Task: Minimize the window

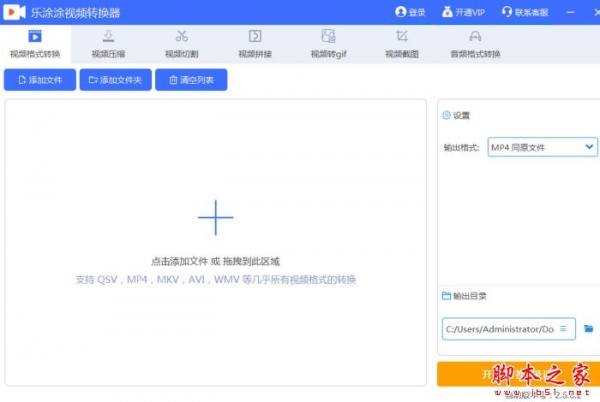Action: pyautogui.click(x=571, y=13)
